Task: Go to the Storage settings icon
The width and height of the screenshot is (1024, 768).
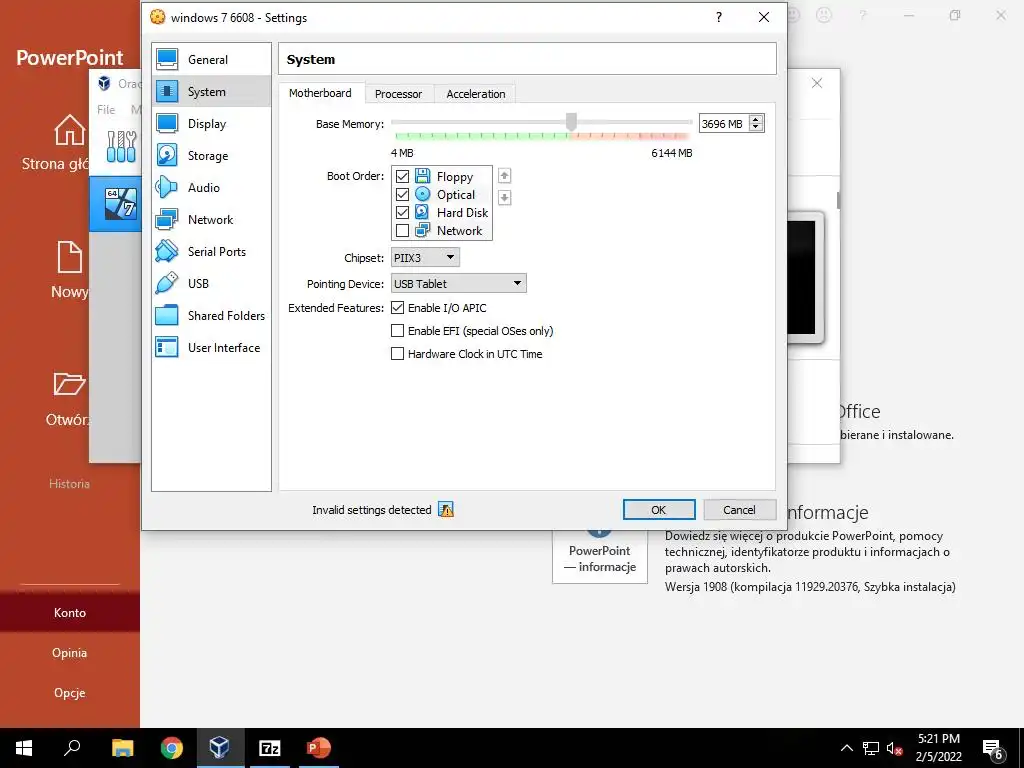Action: coord(167,155)
